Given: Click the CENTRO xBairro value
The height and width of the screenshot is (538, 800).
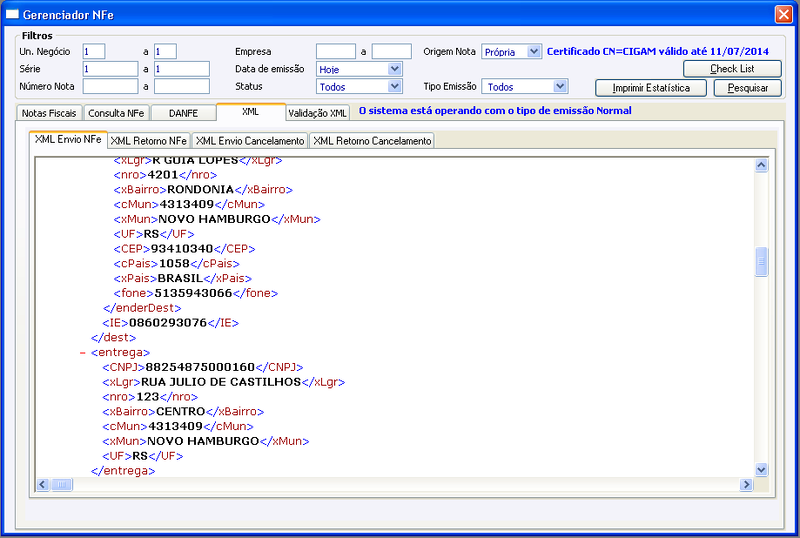Looking at the screenshot, I should tap(181, 411).
